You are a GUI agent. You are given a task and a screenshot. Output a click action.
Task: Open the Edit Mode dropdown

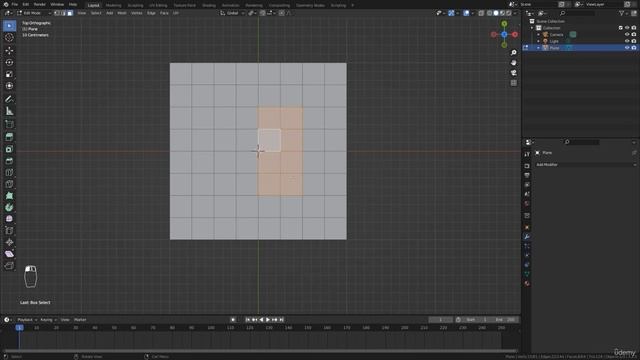tap(34, 13)
